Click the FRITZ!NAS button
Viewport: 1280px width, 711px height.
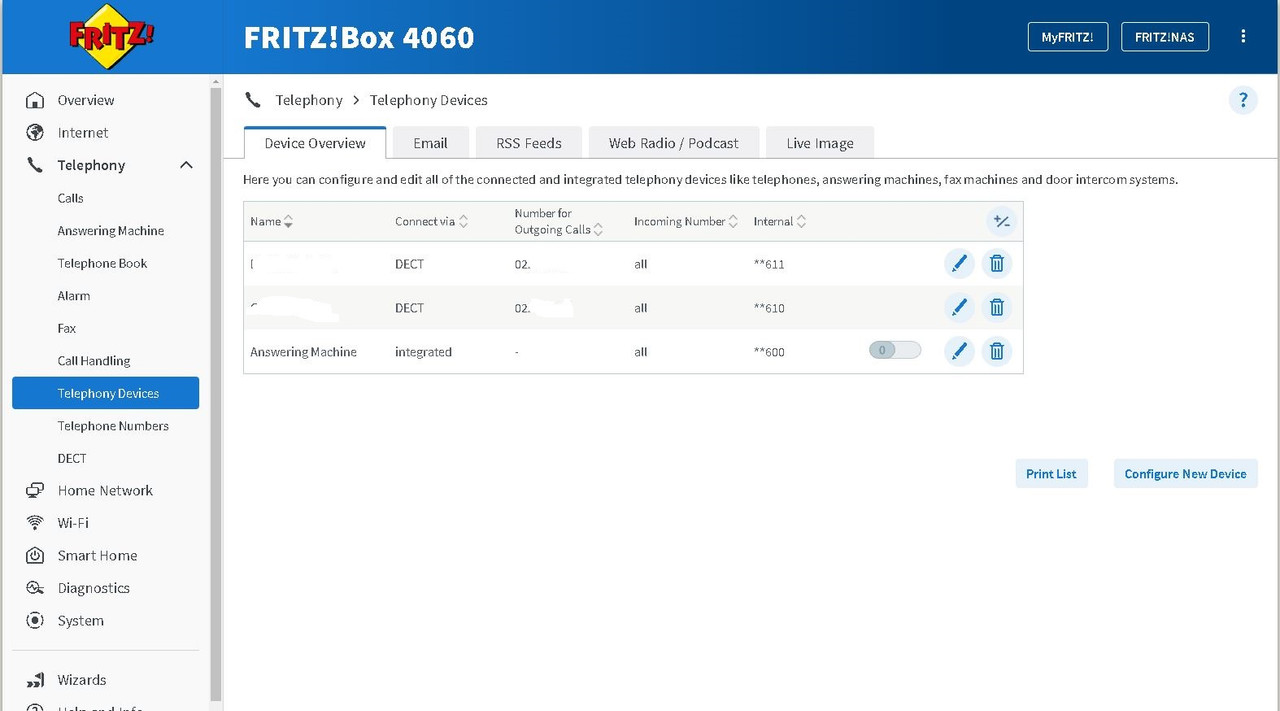[1165, 37]
